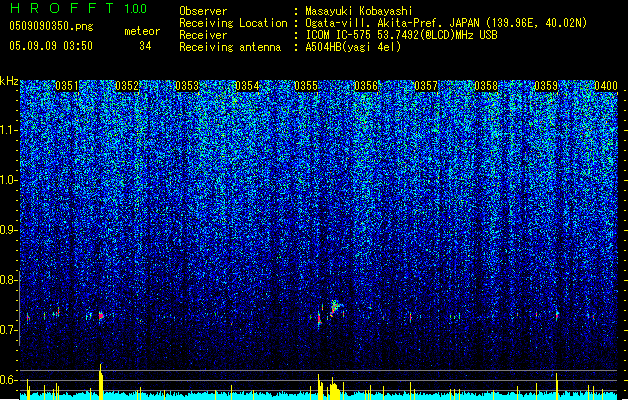Click the version number 1.00

coord(135,9)
